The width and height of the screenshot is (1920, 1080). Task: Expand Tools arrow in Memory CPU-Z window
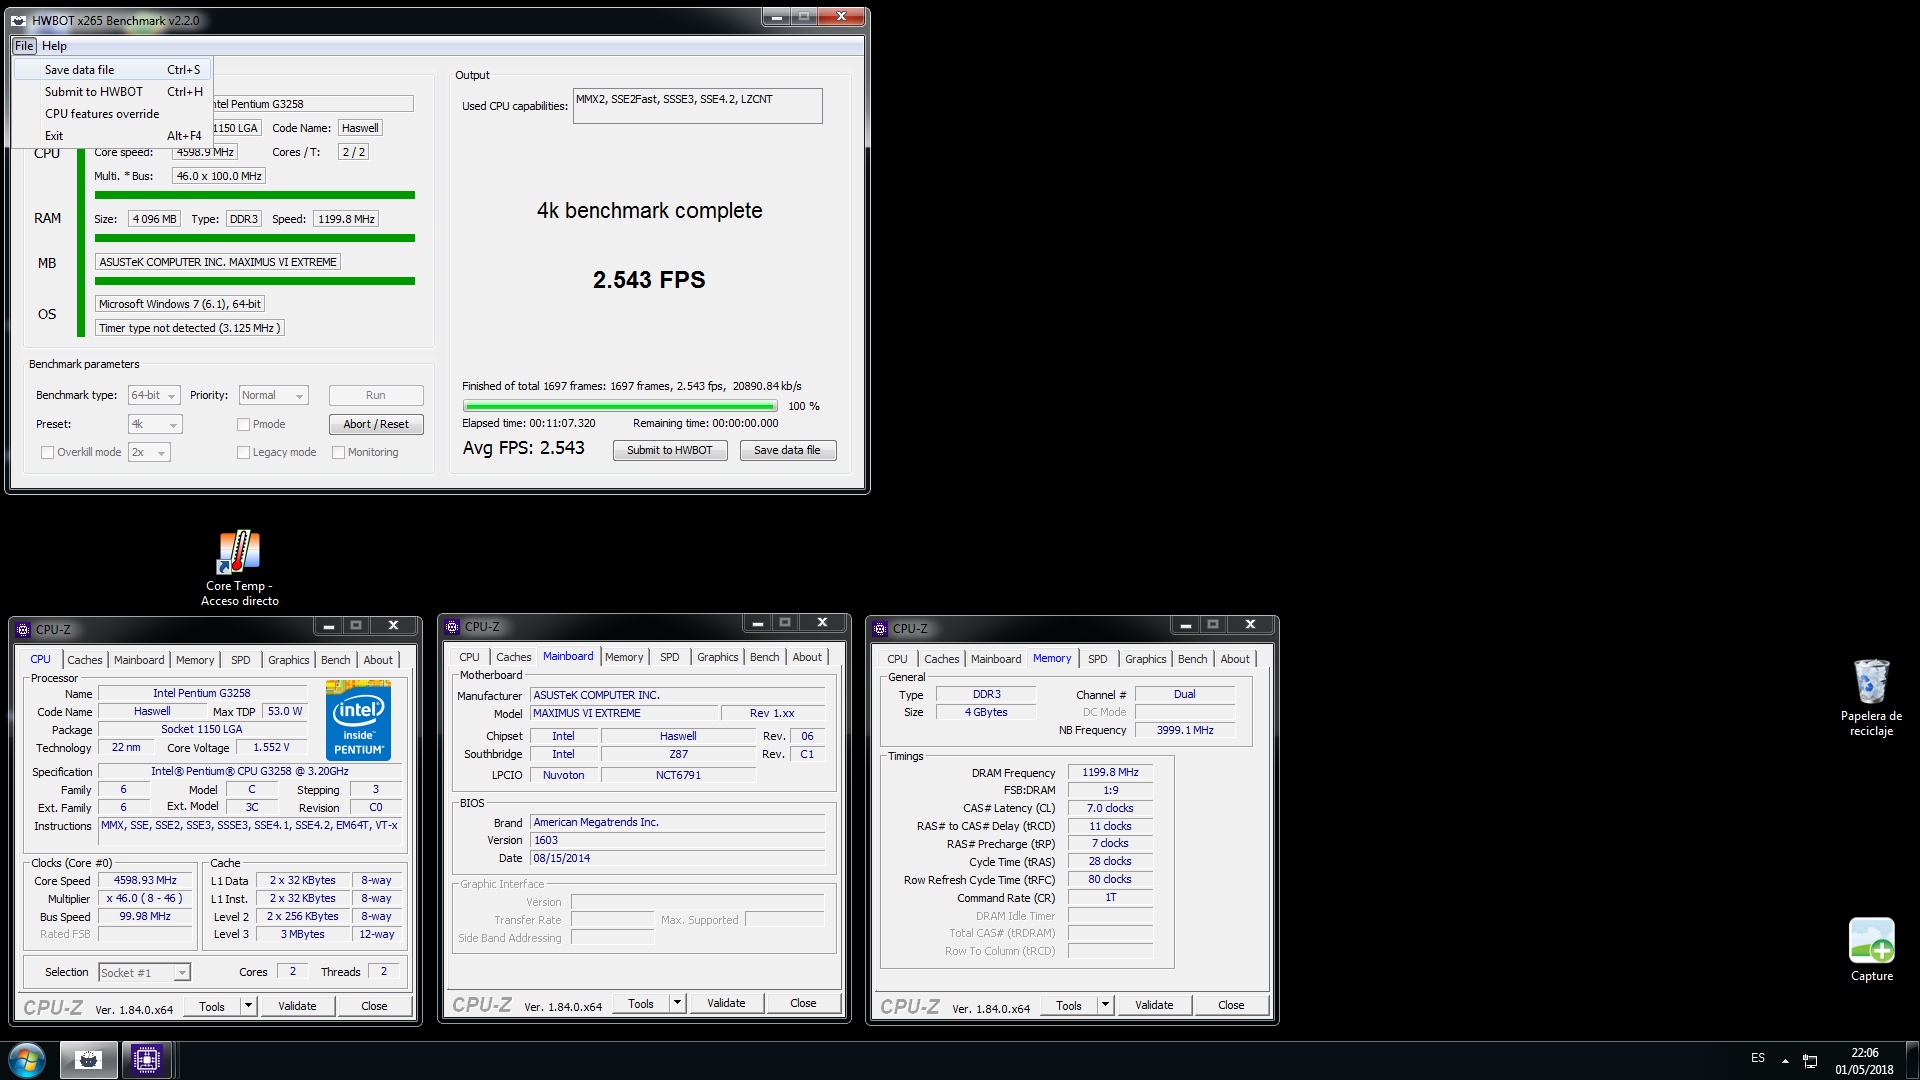[1106, 1005]
